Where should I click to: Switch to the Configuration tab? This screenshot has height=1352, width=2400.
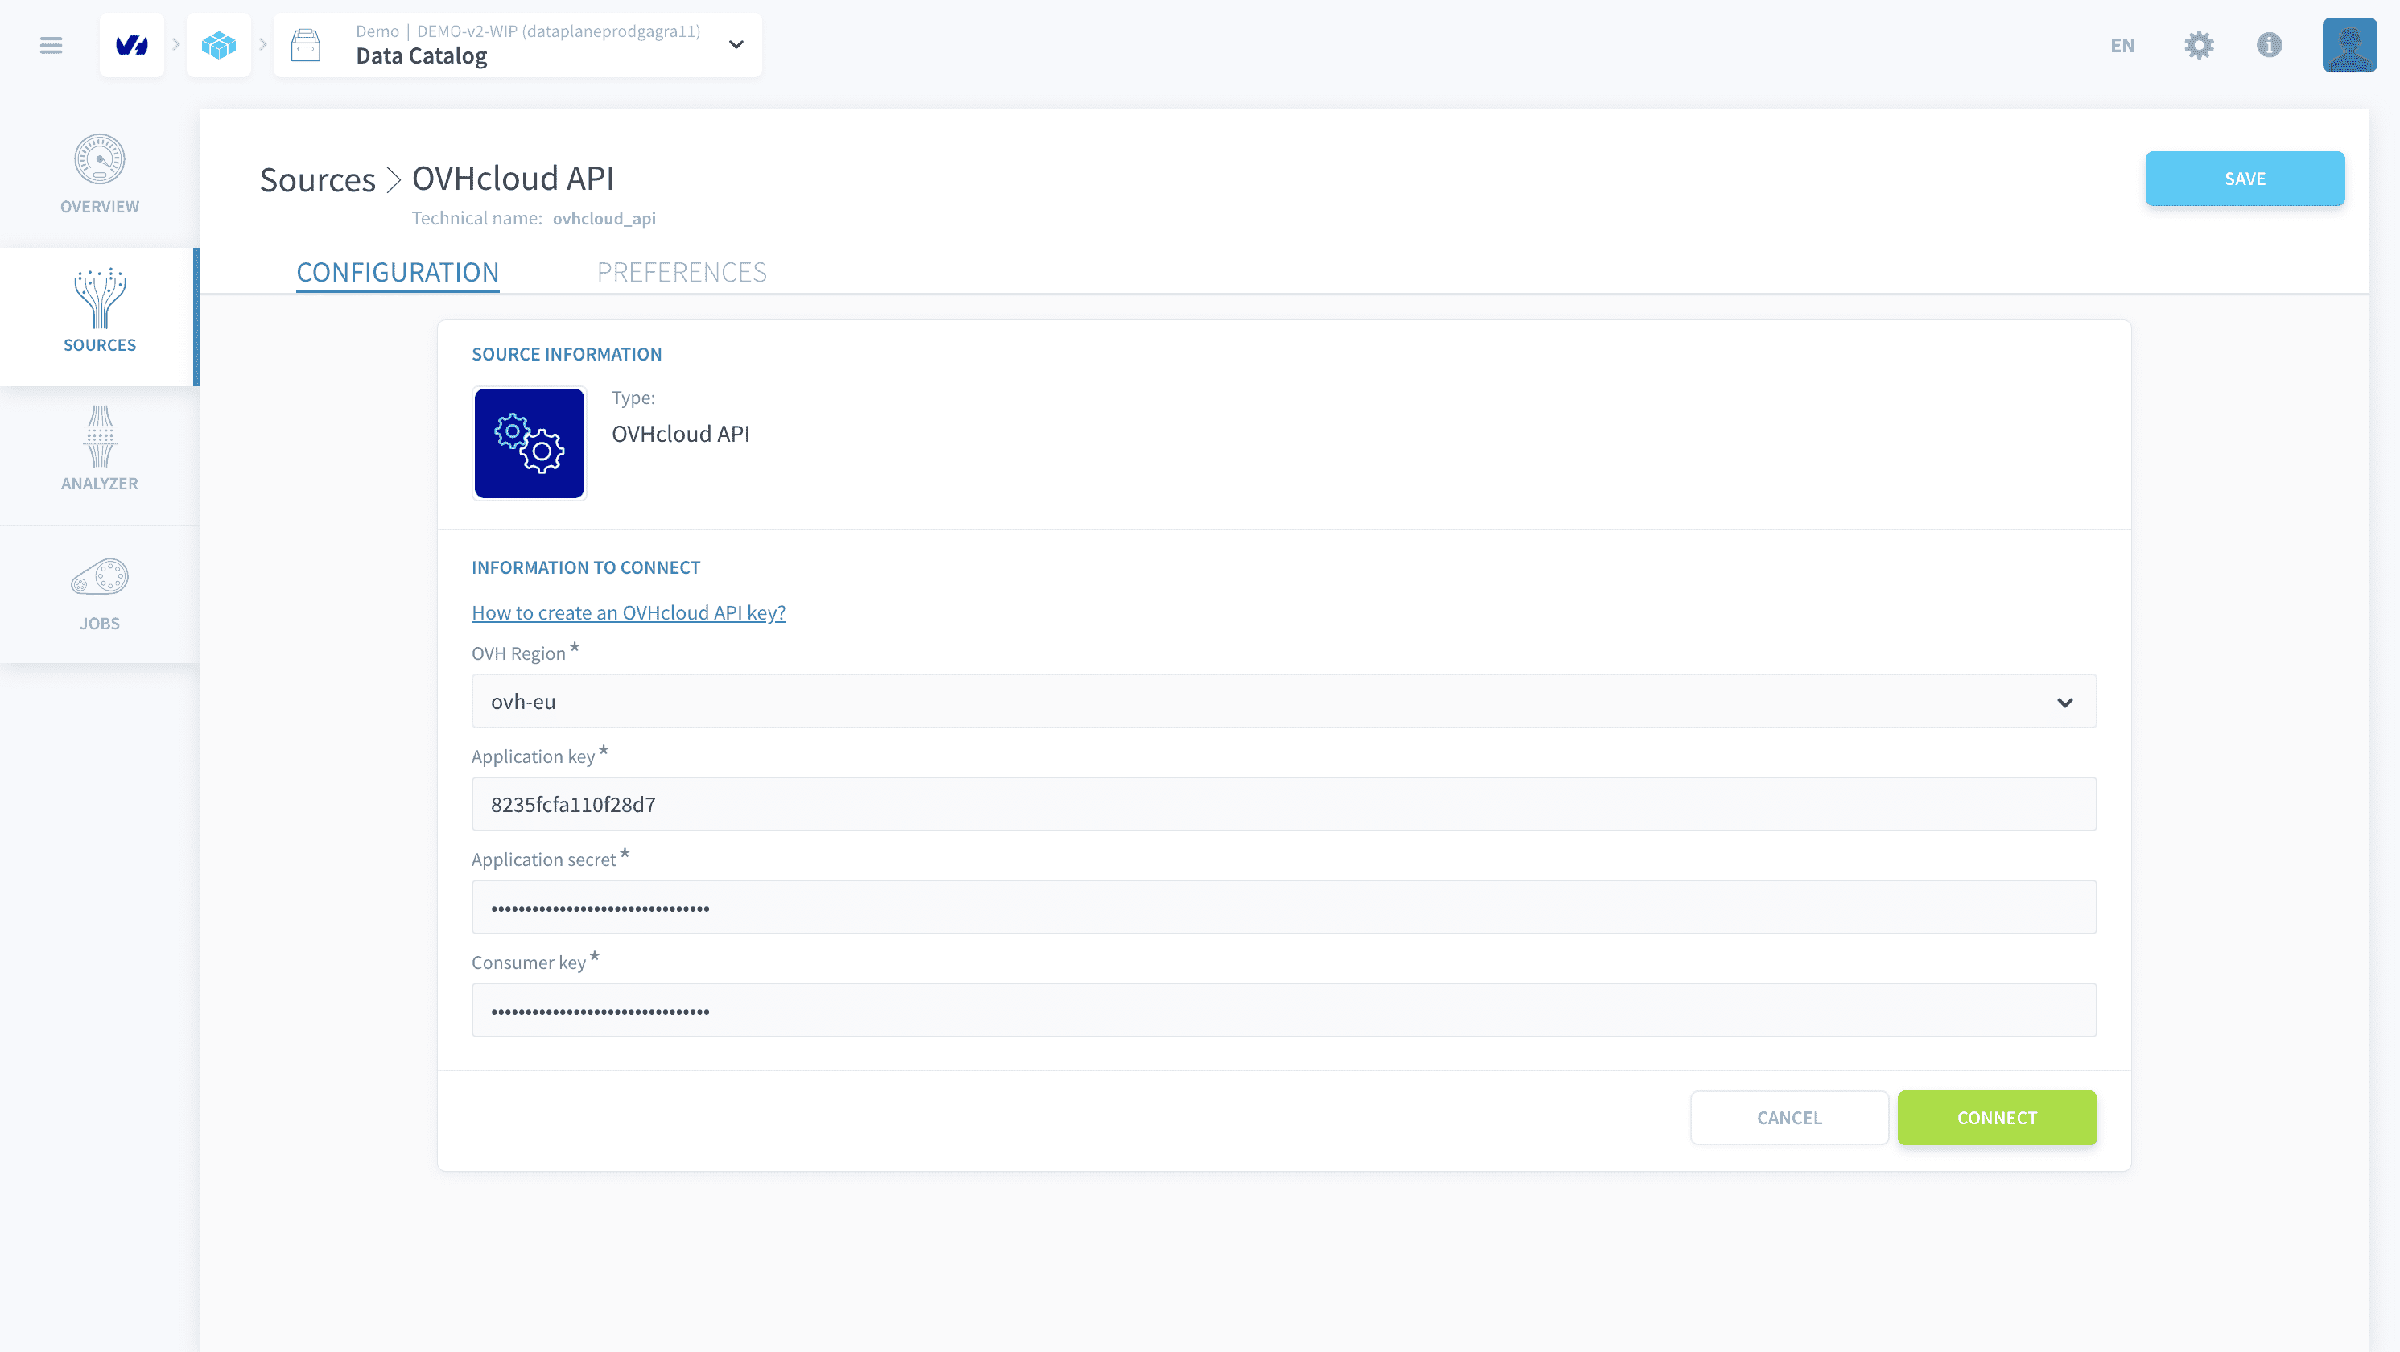tap(398, 272)
